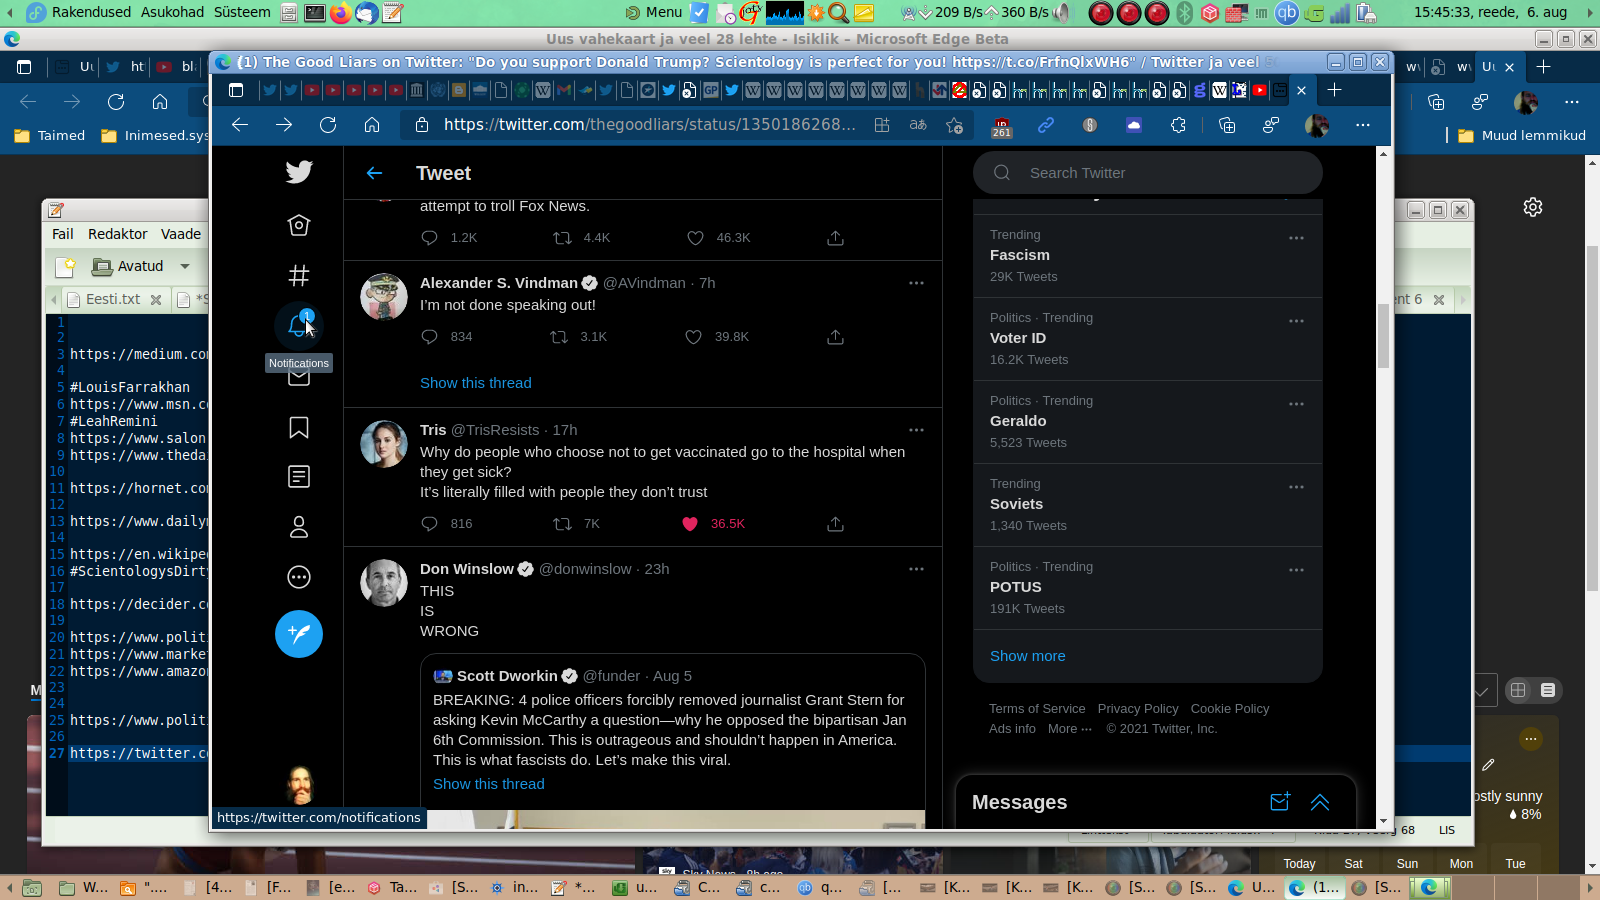Open Edge extensions puzzle icon
This screenshot has width=1600, height=900.
[x=1179, y=125]
